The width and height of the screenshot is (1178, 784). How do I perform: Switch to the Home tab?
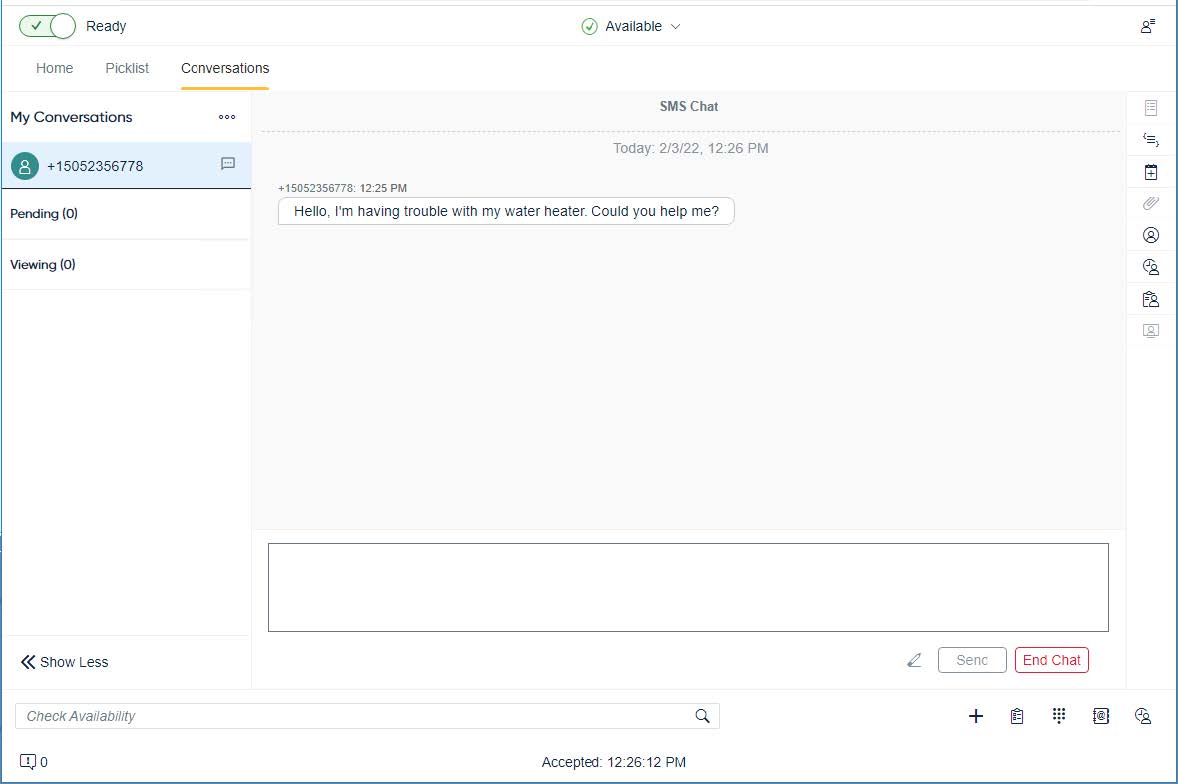54,68
